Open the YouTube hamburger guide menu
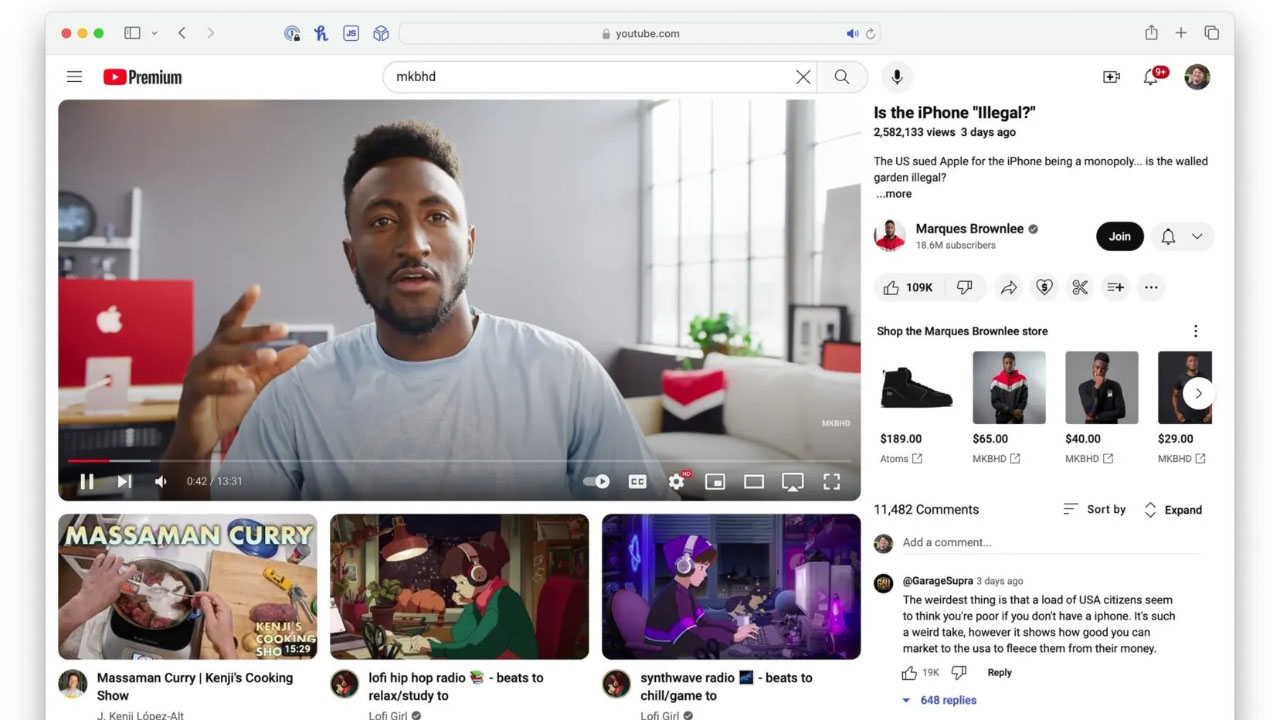 pyautogui.click(x=74, y=77)
